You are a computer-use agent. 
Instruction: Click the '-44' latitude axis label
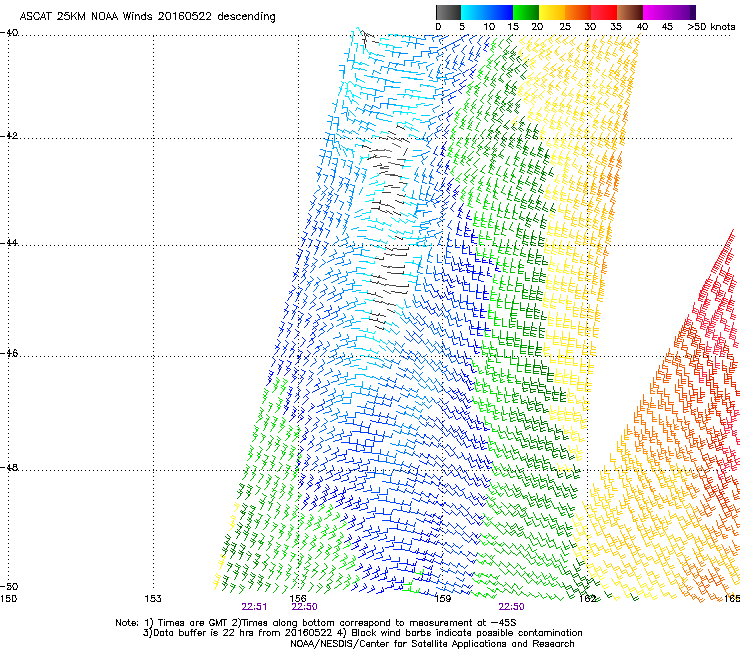click(x=9, y=243)
